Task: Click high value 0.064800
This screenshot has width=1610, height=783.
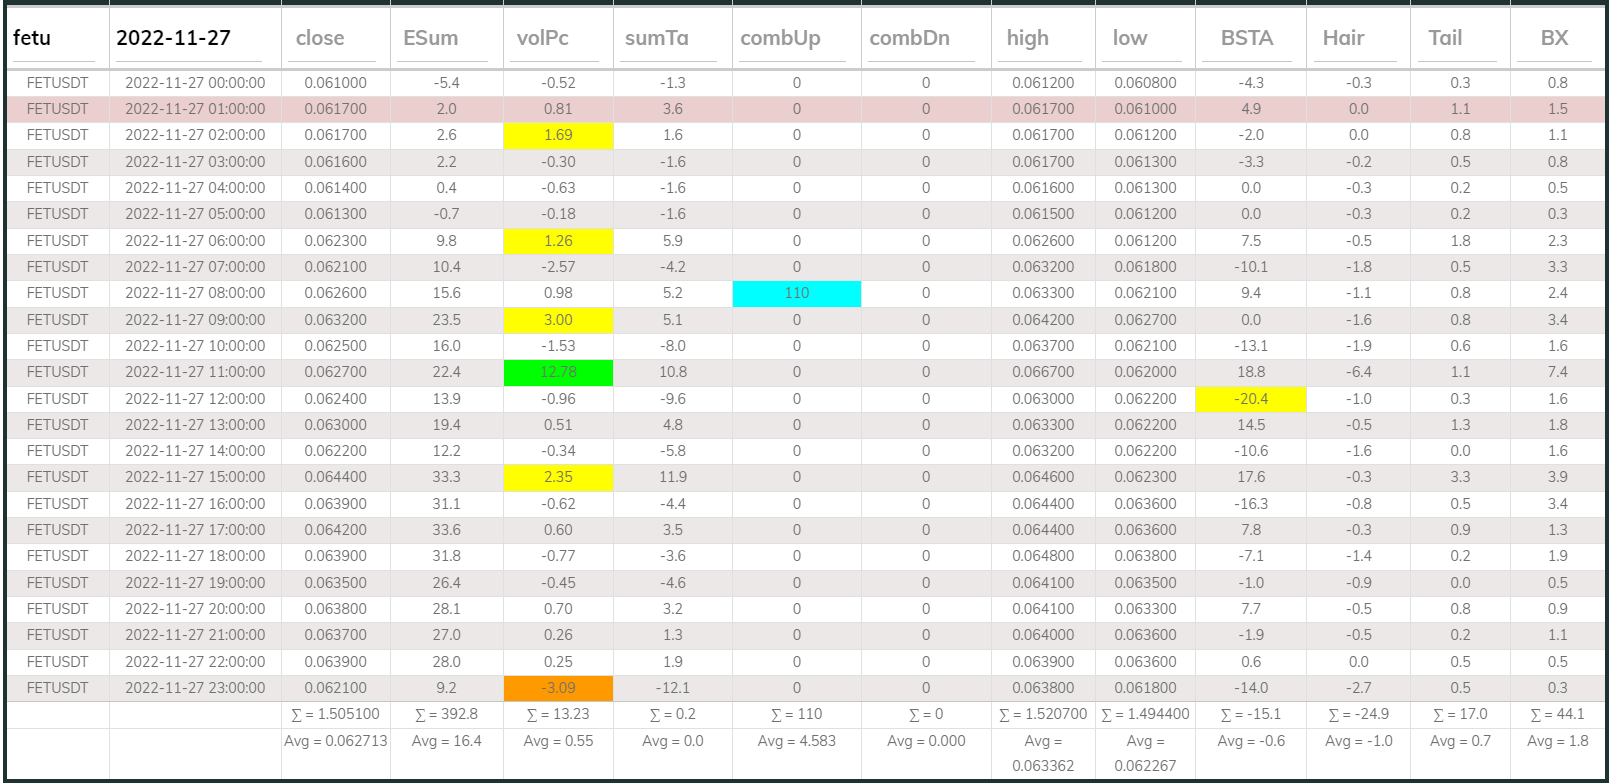Action: click(x=1043, y=556)
